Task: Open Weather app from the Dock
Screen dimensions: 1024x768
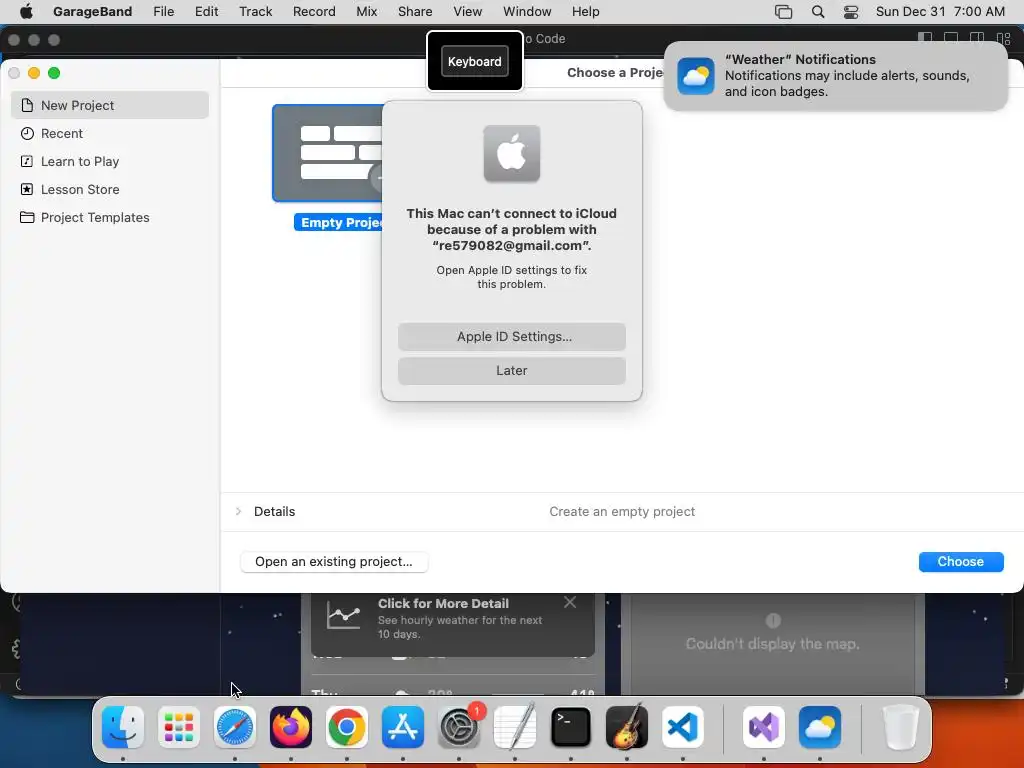Action: (820, 727)
